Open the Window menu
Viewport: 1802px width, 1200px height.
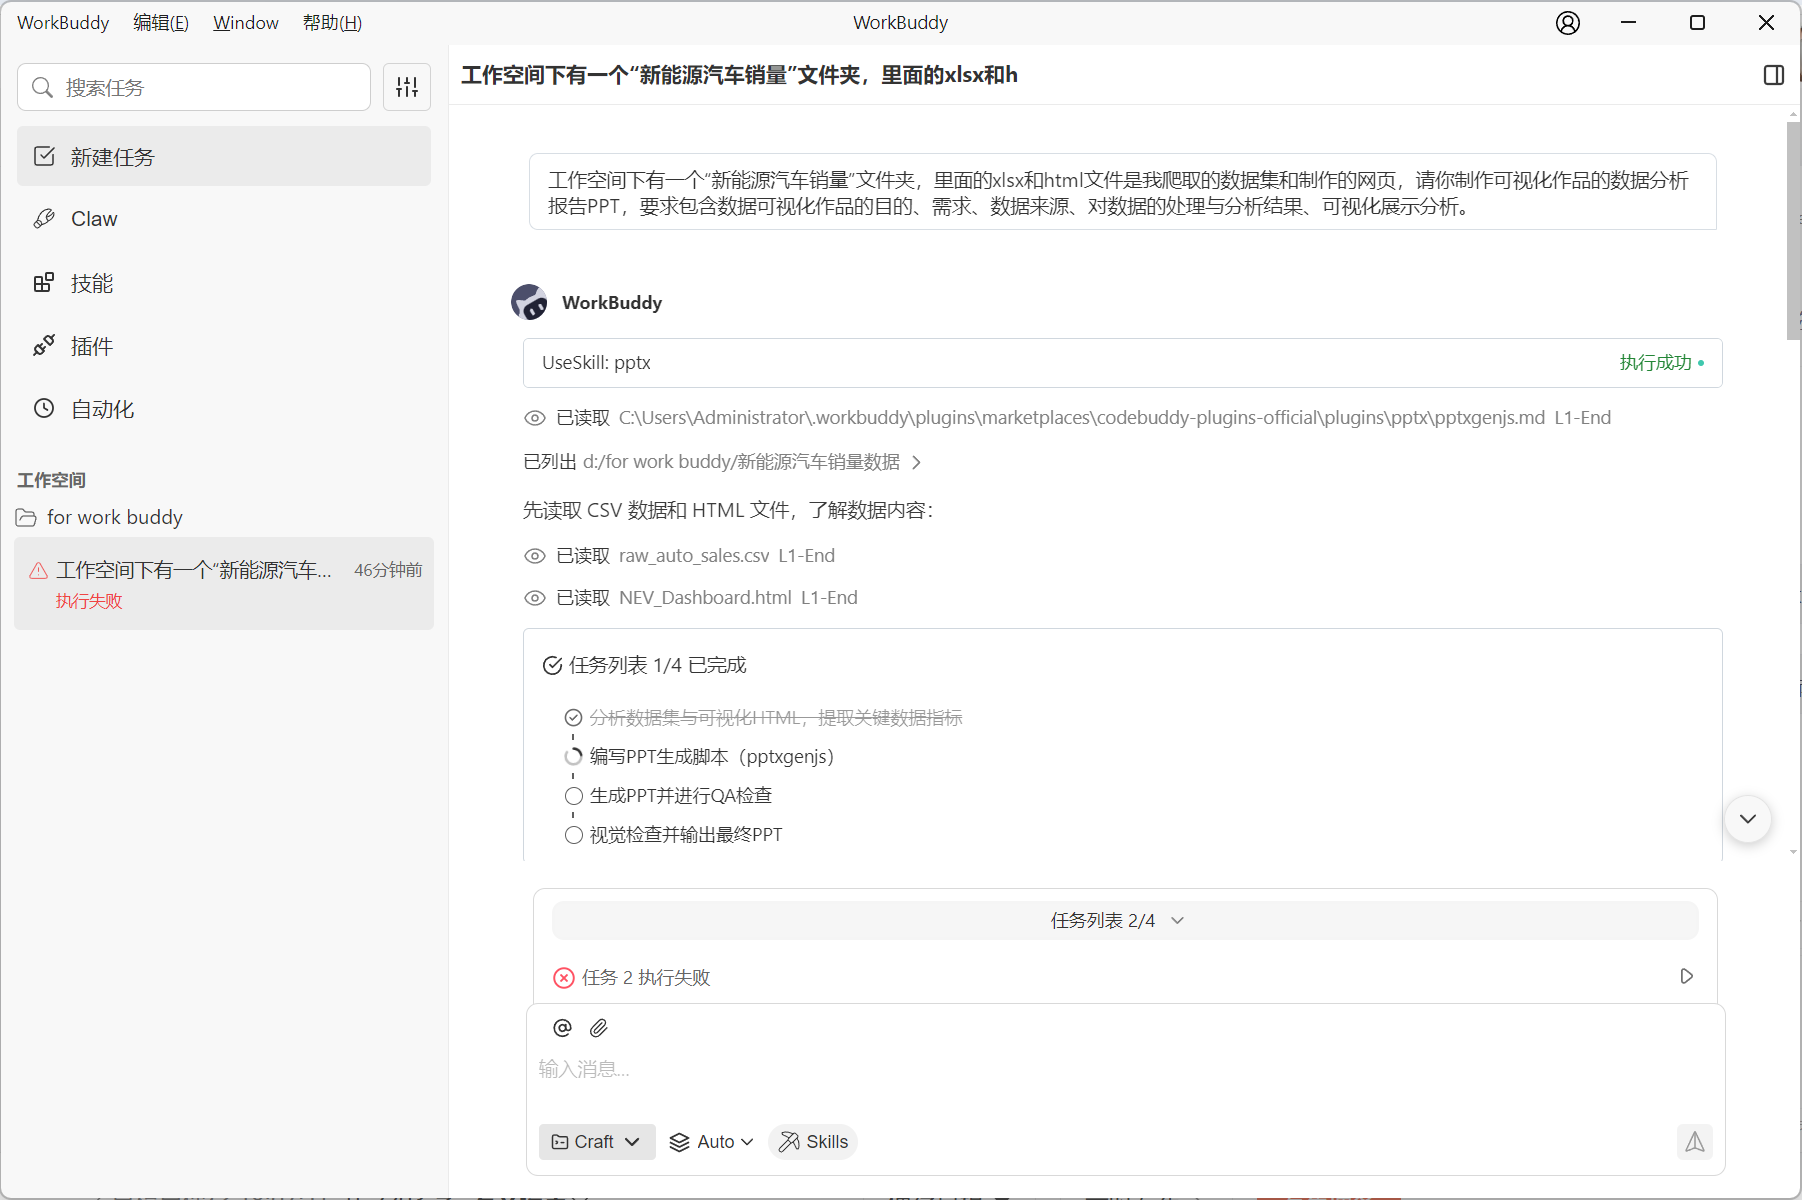[x=246, y=23]
